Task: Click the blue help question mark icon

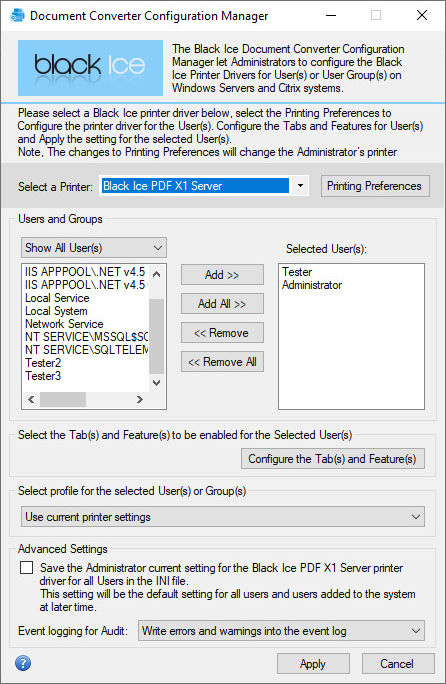Action: [x=23, y=663]
